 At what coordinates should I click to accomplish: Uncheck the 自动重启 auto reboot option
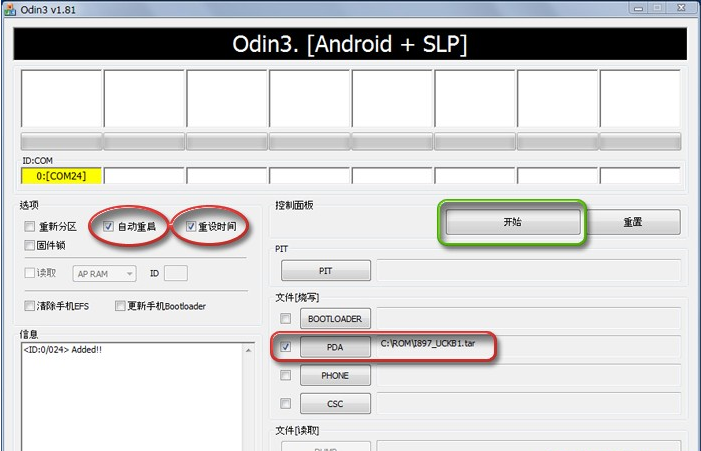coord(108,227)
